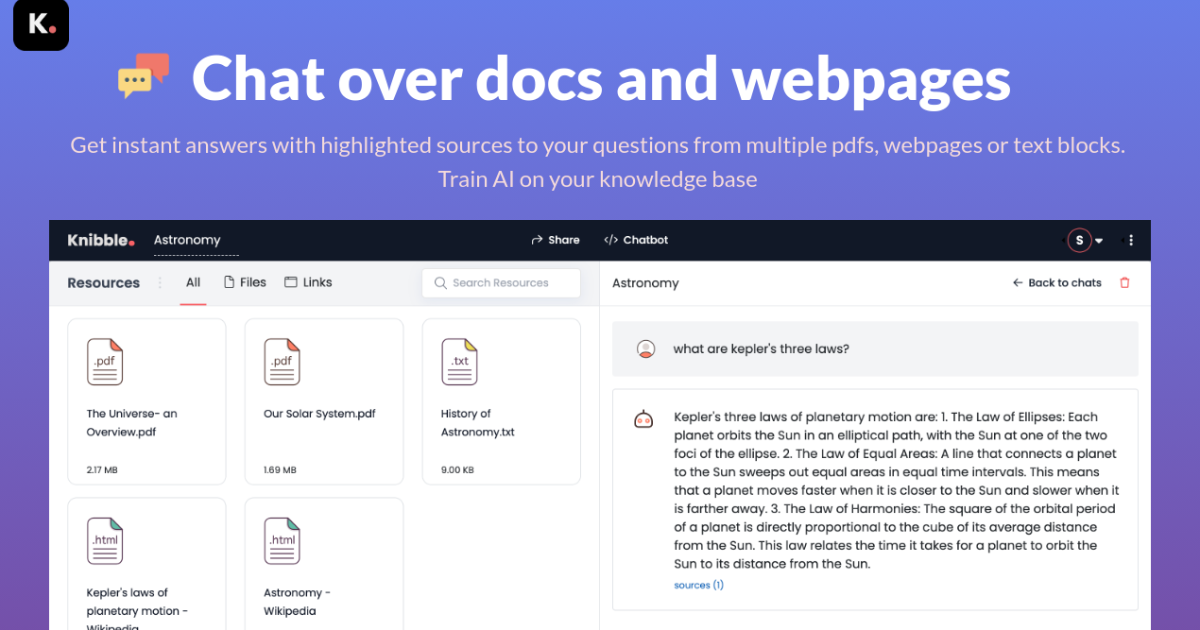Open The Universe- an Overview.pdf card icon
Viewport: 1200px width, 630px height.
104,362
